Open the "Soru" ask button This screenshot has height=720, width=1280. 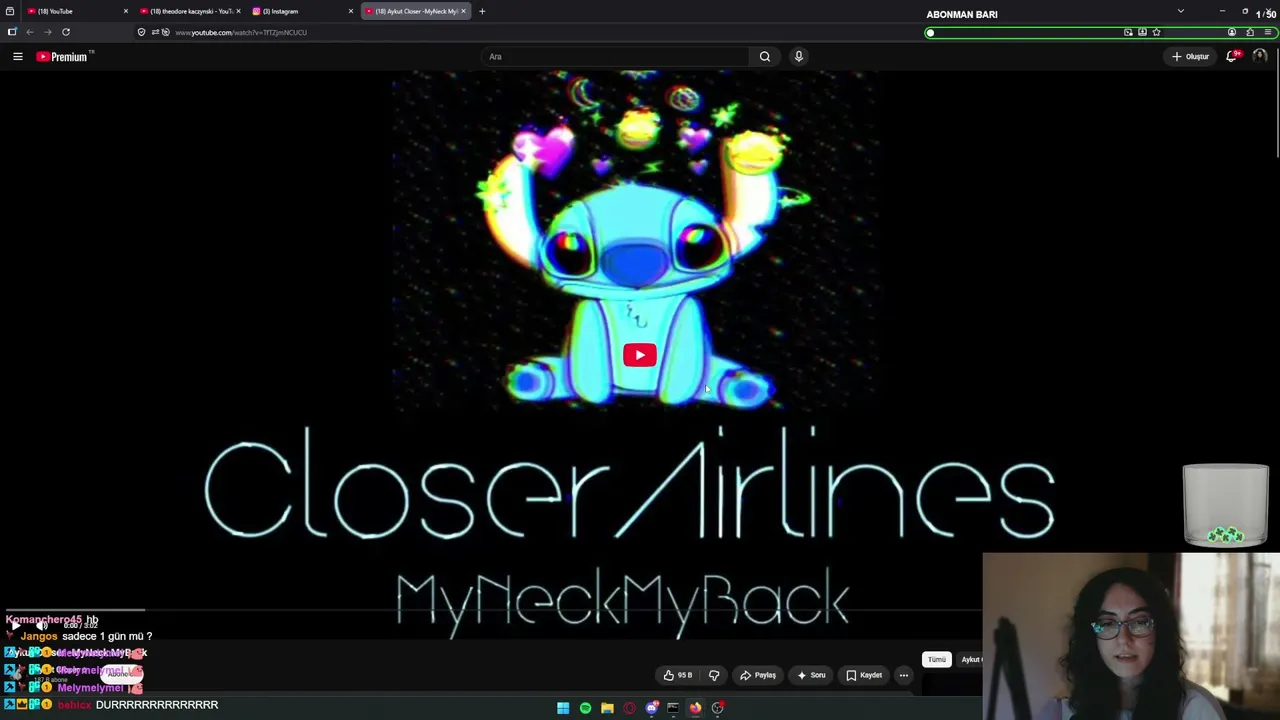pos(811,675)
